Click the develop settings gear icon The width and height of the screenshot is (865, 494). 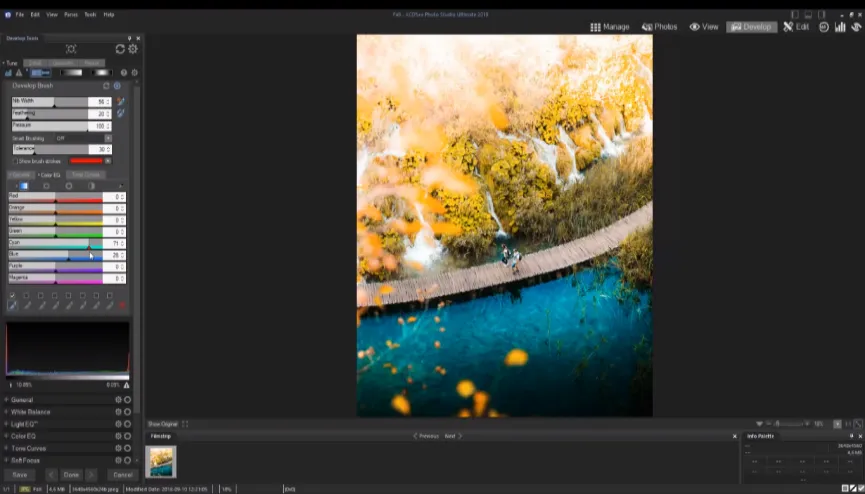click(133, 49)
